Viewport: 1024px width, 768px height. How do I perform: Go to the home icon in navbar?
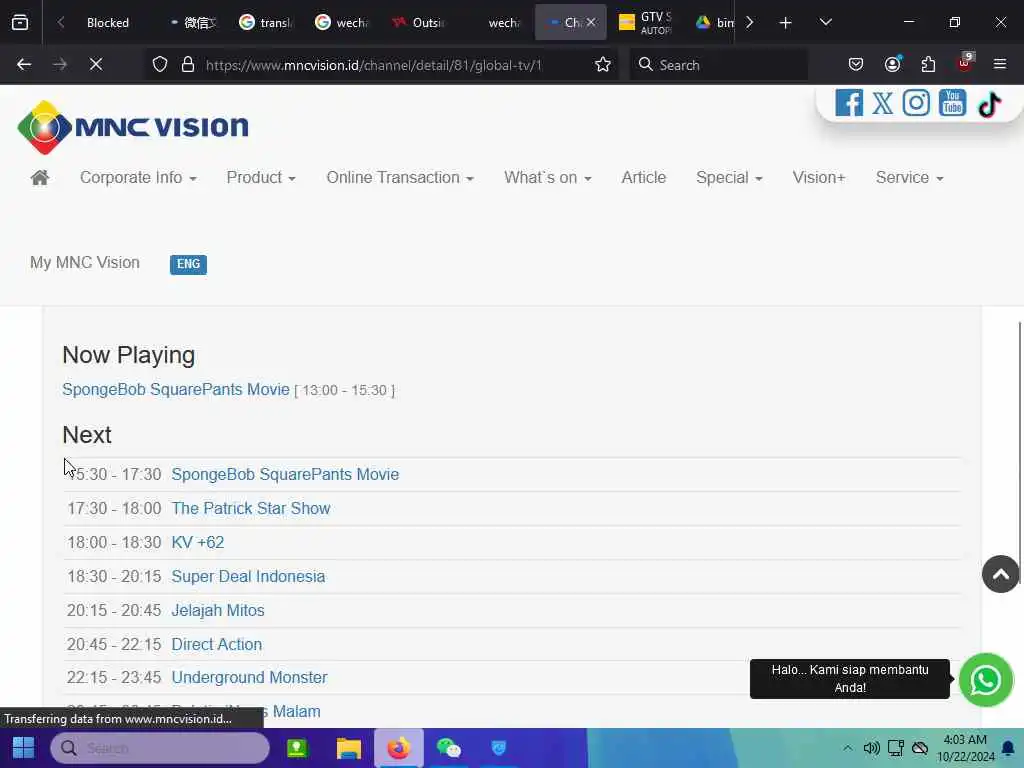click(40, 178)
